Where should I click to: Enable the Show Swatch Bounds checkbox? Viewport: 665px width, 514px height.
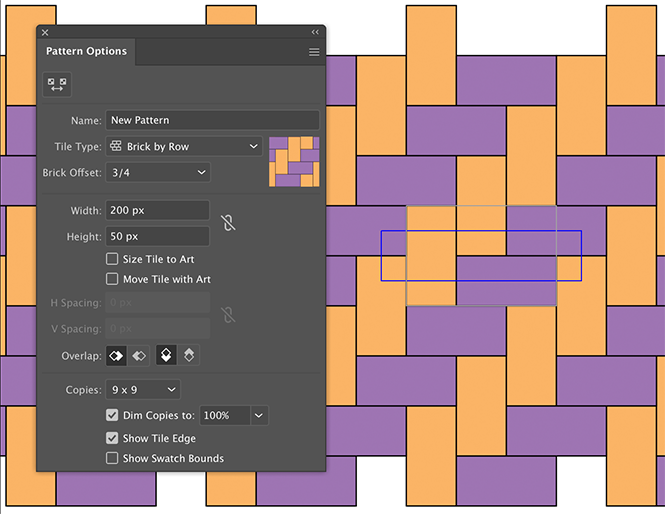(x=112, y=458)
